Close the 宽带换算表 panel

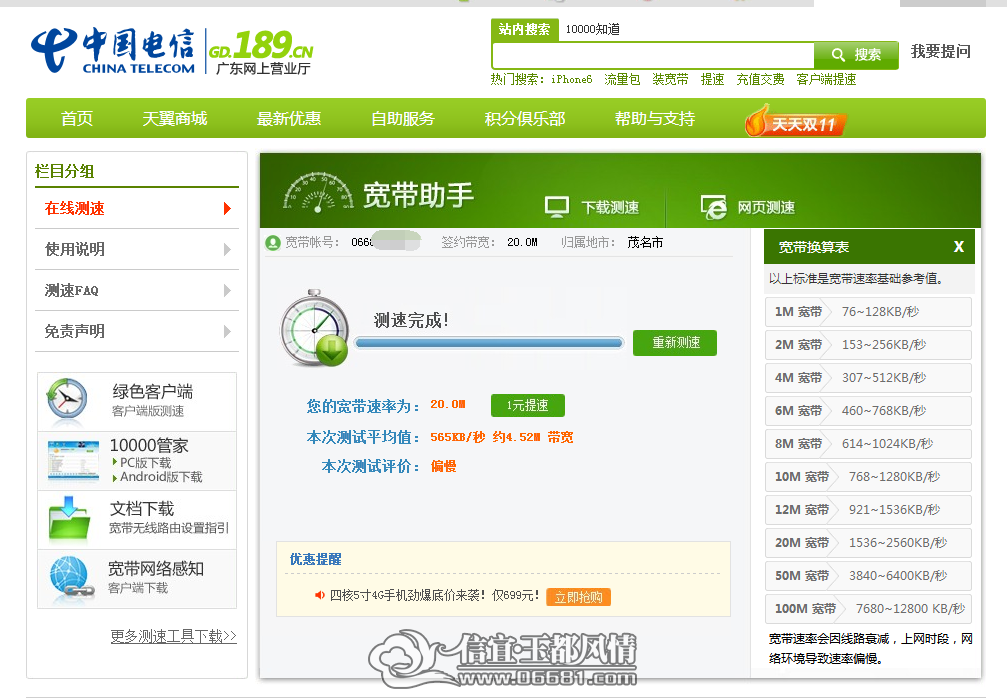point(958,247)
